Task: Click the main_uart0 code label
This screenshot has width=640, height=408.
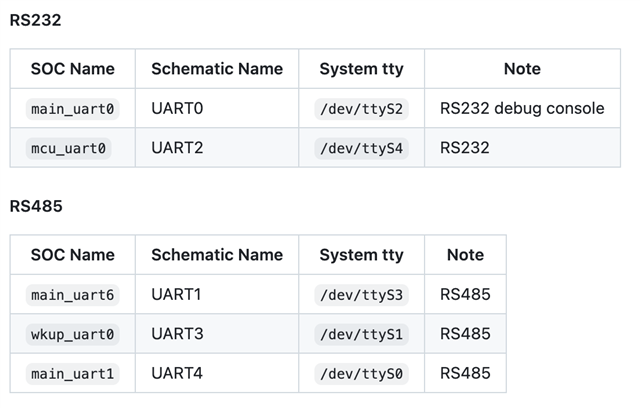Action: tap(73, 109)
